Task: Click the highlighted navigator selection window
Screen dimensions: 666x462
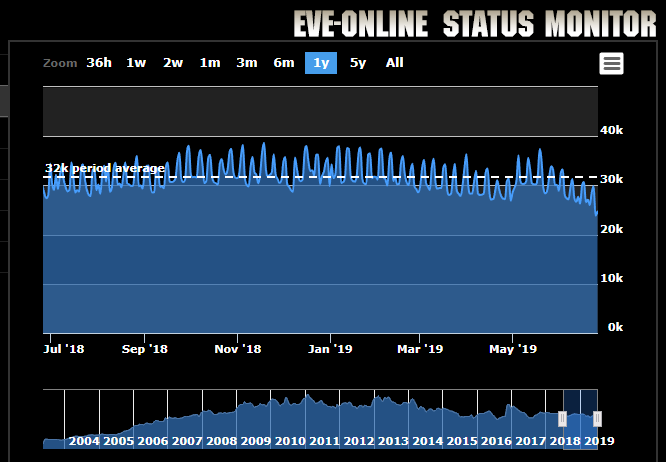Action: click(580, 419)
